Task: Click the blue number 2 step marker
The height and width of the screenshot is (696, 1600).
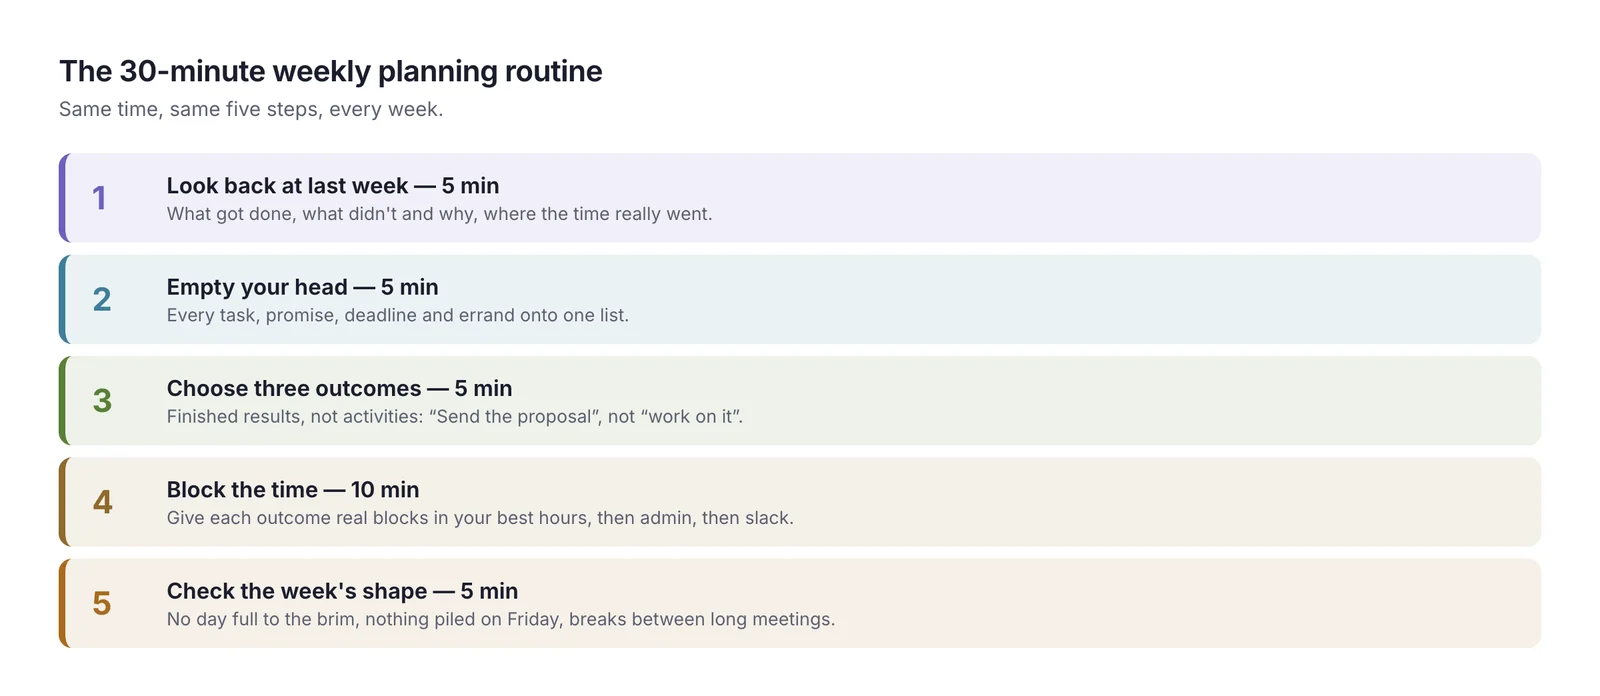Action: (x=102, y=299)
